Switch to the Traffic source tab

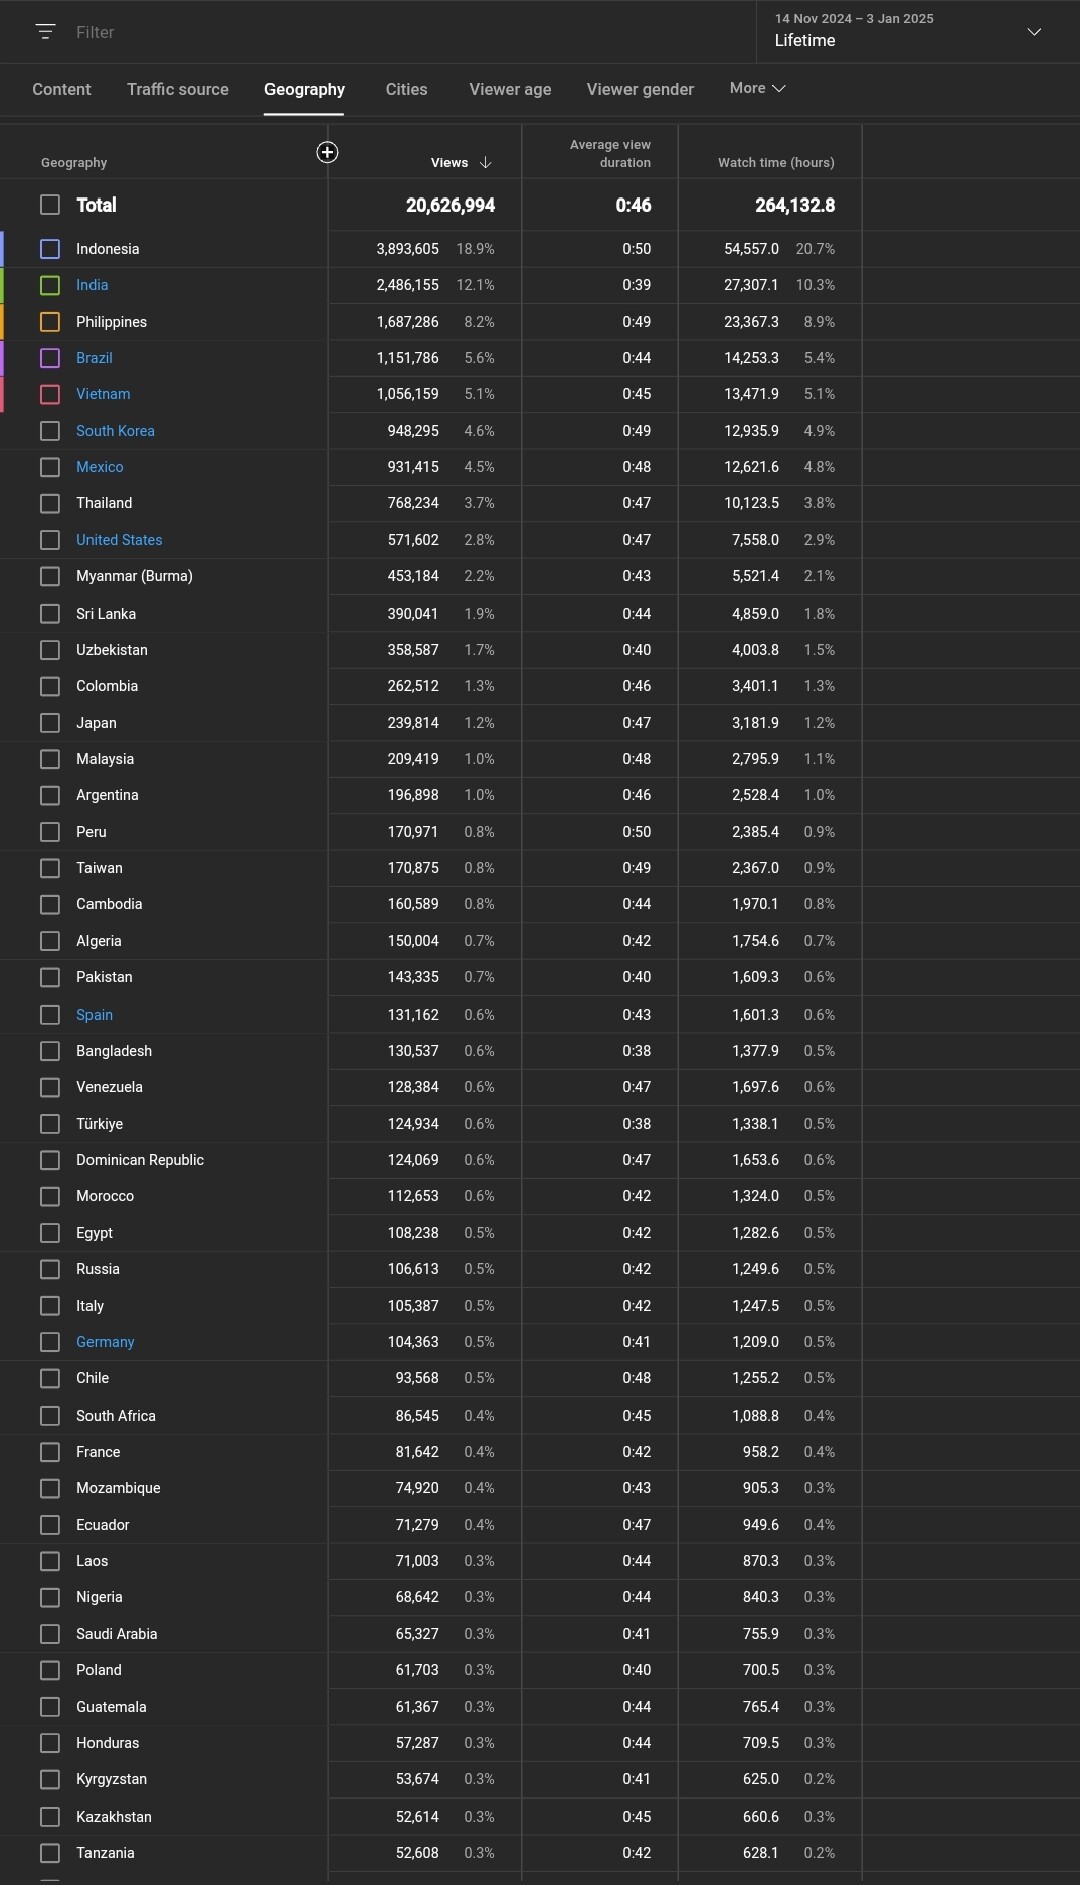pyautogui.click(x=178, y=89)
